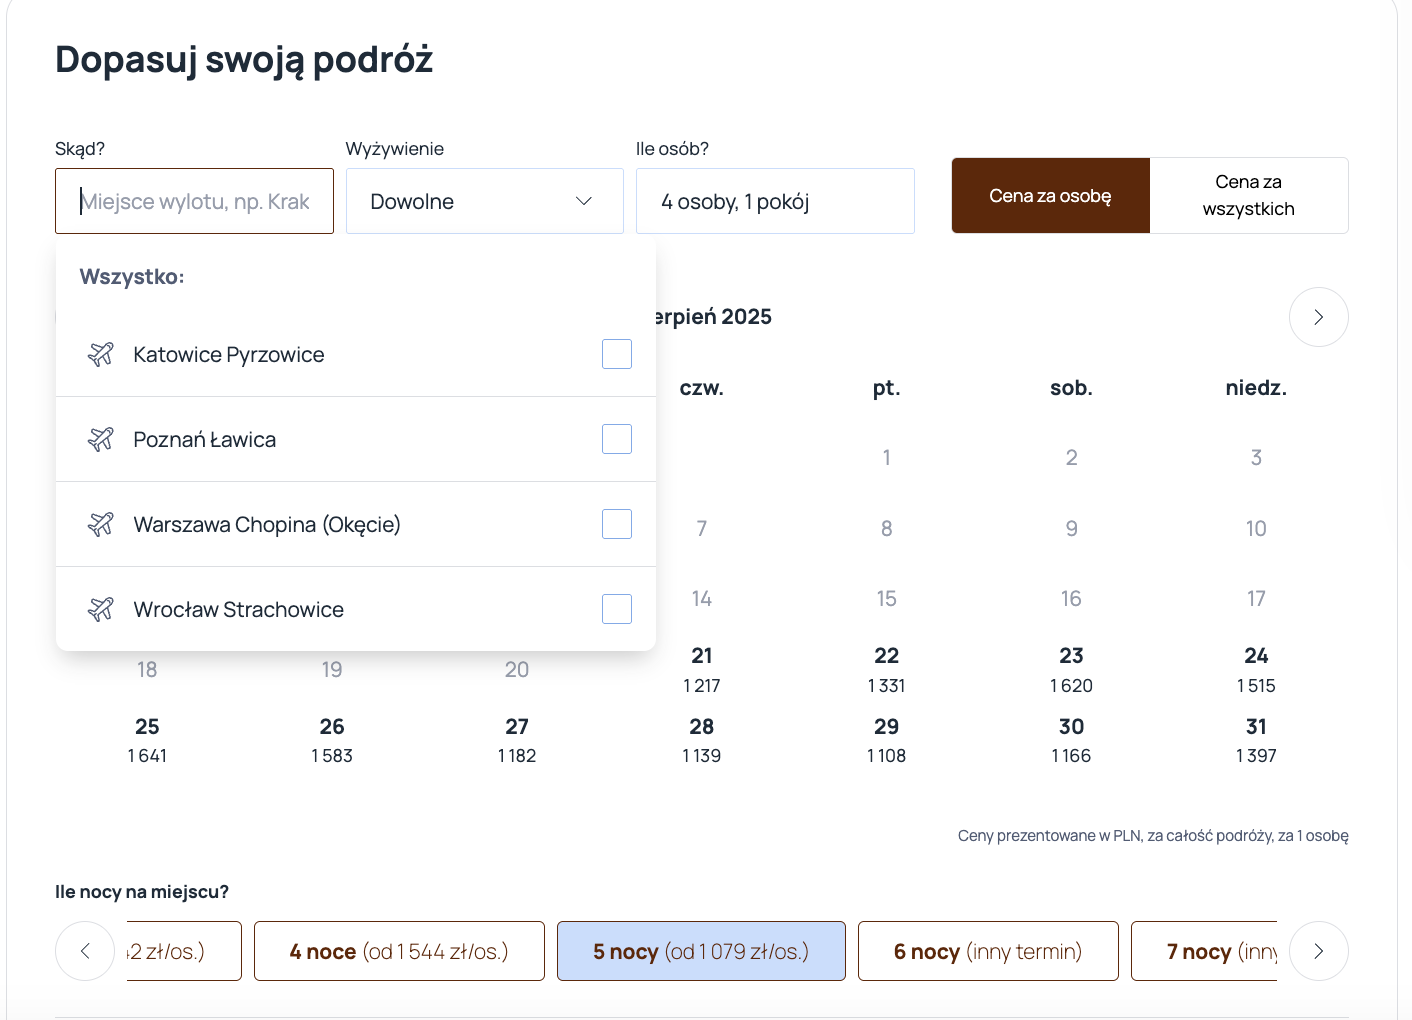Choose the 5 nocy option
Viewport: 1412px width, 1020px height.
tap(701, 951)
